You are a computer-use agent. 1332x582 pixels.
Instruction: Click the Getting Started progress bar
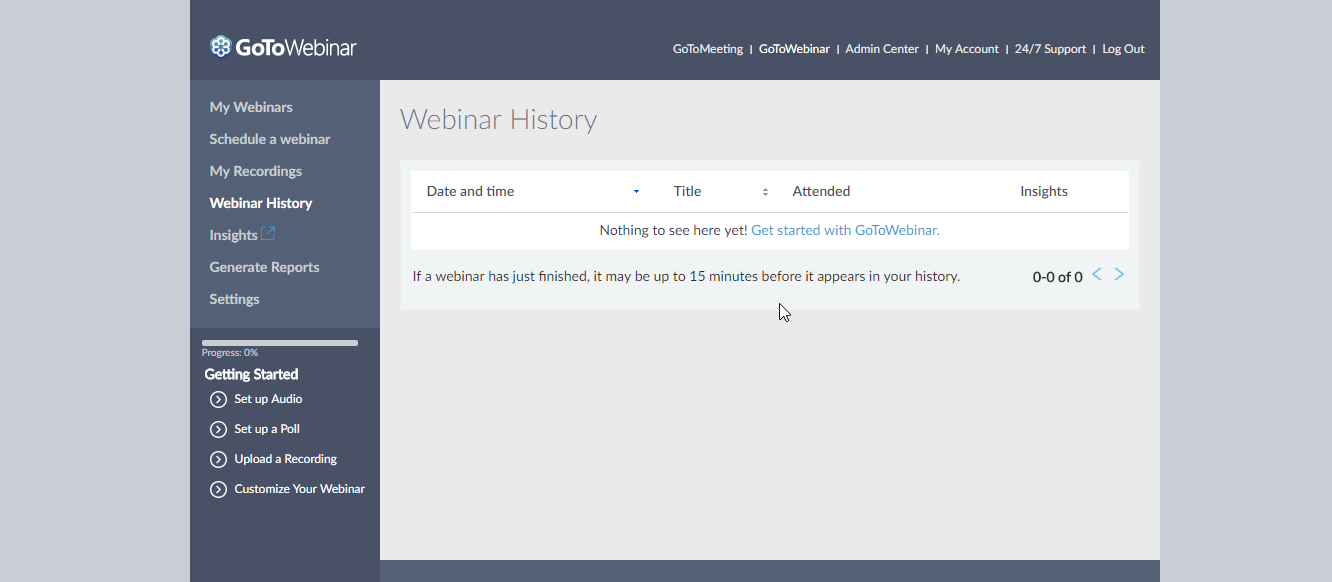279,342
